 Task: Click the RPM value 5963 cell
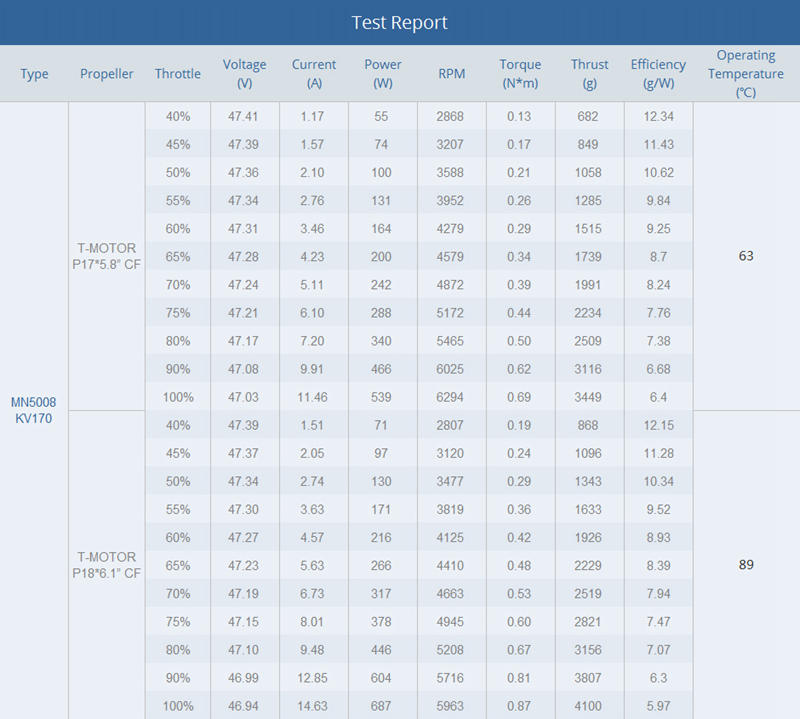coord(450,706)
